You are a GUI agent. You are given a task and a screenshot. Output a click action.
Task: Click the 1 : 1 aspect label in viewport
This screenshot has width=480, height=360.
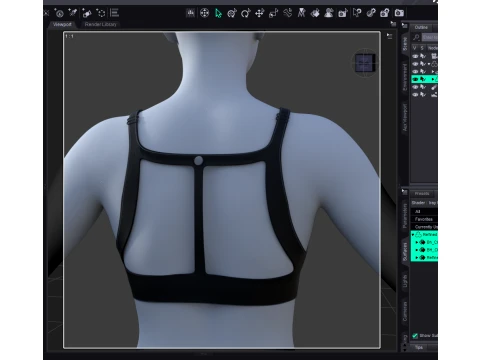point(69,36)
